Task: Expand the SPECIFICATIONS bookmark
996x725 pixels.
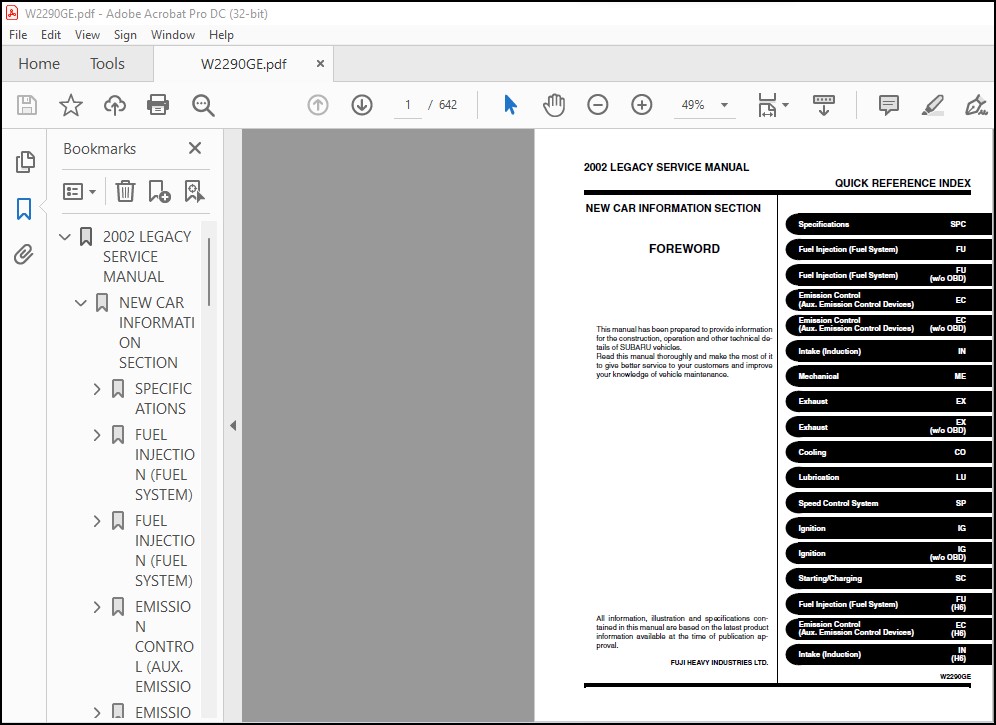Action: tap(97, 389)
